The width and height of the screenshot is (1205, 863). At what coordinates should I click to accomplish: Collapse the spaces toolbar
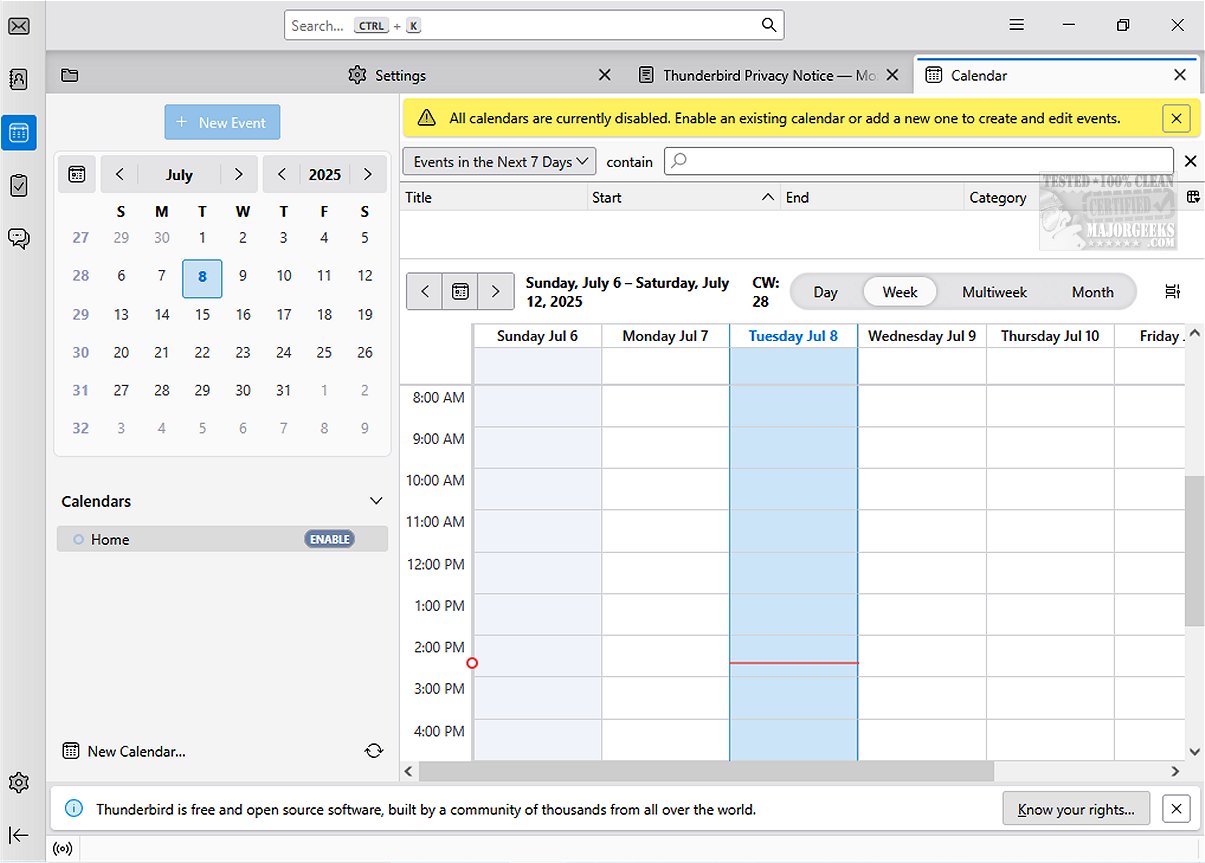pyautogui.click(x=18, y=835)
